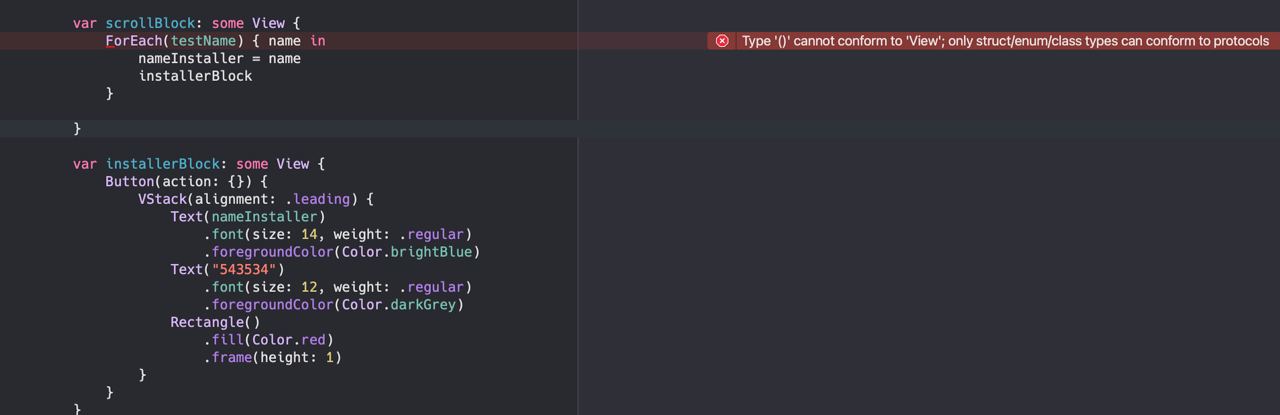Click '.font(size: 14, weight: .regular)' line

click(x=338, y=234)
